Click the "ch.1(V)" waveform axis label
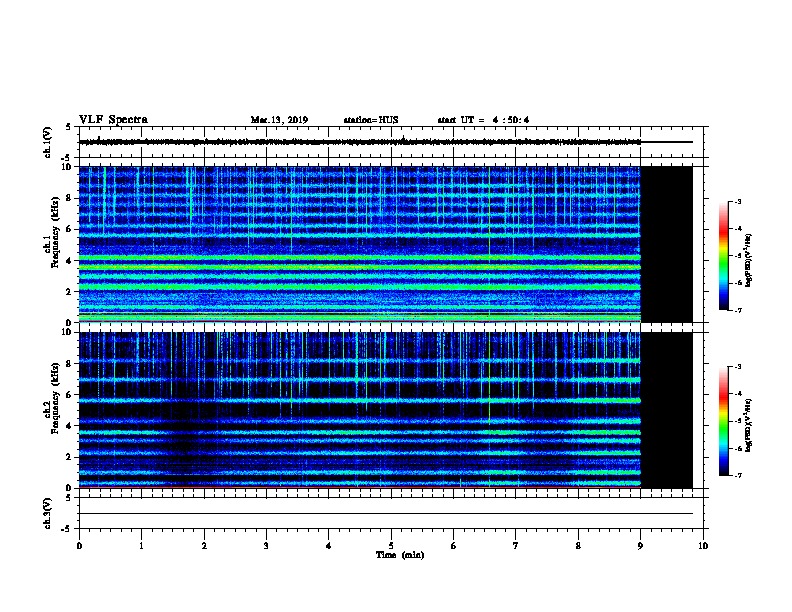The image size is (792, 612). 48,142
